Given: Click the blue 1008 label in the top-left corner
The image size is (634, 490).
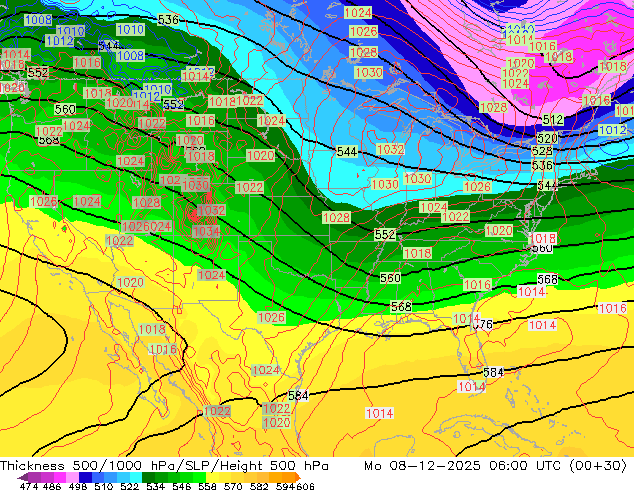Looking at the screenshot, I should pos(38,19).
